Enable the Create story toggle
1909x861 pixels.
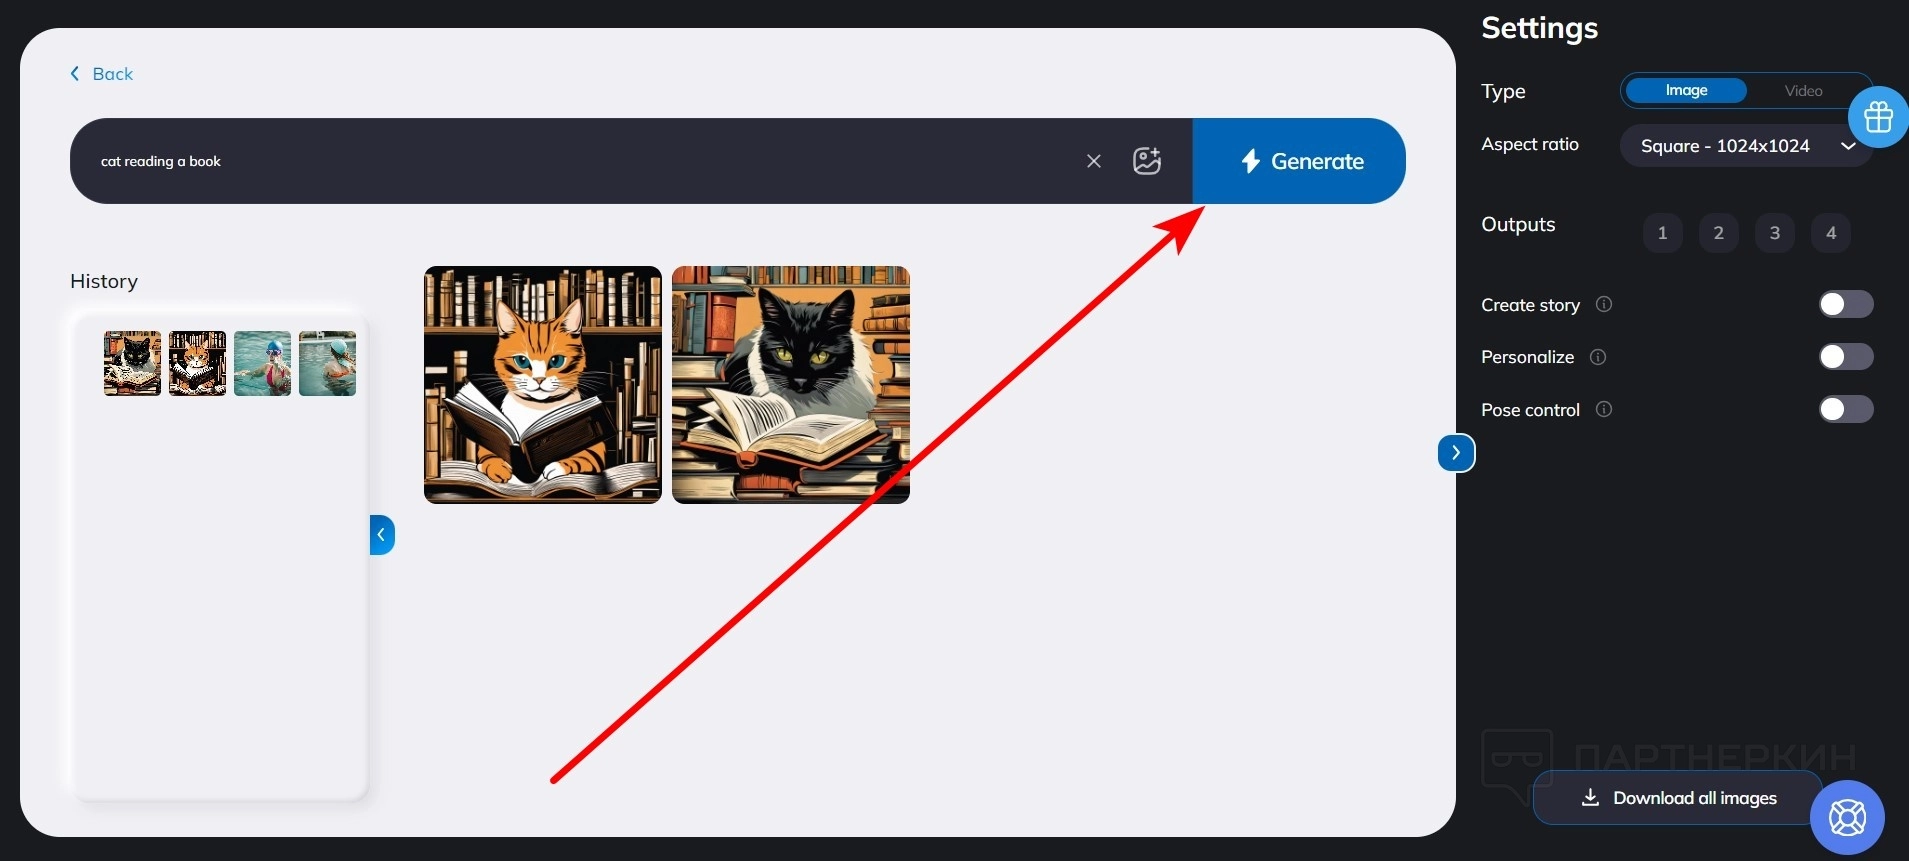point(1846,304)
